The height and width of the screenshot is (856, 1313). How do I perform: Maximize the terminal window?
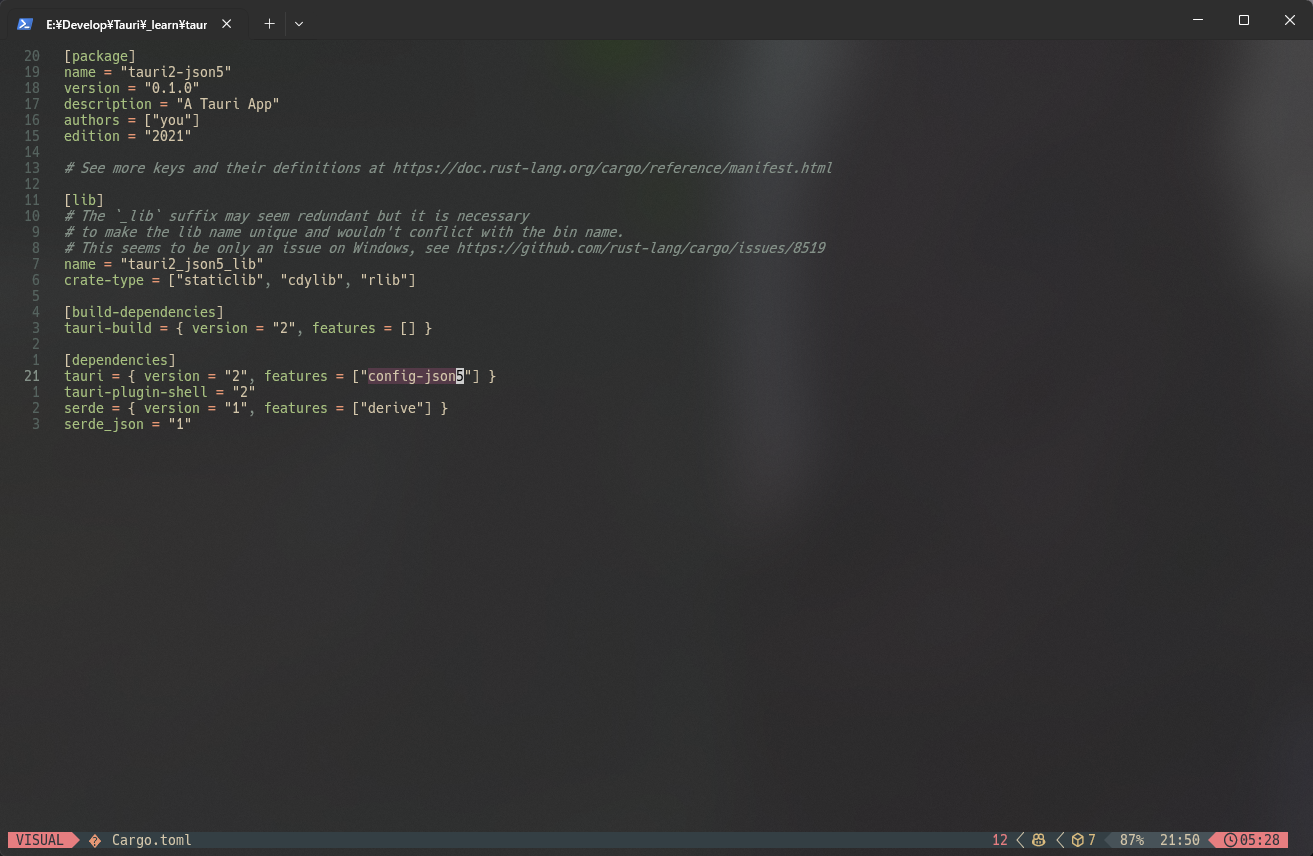point(1244,20)
